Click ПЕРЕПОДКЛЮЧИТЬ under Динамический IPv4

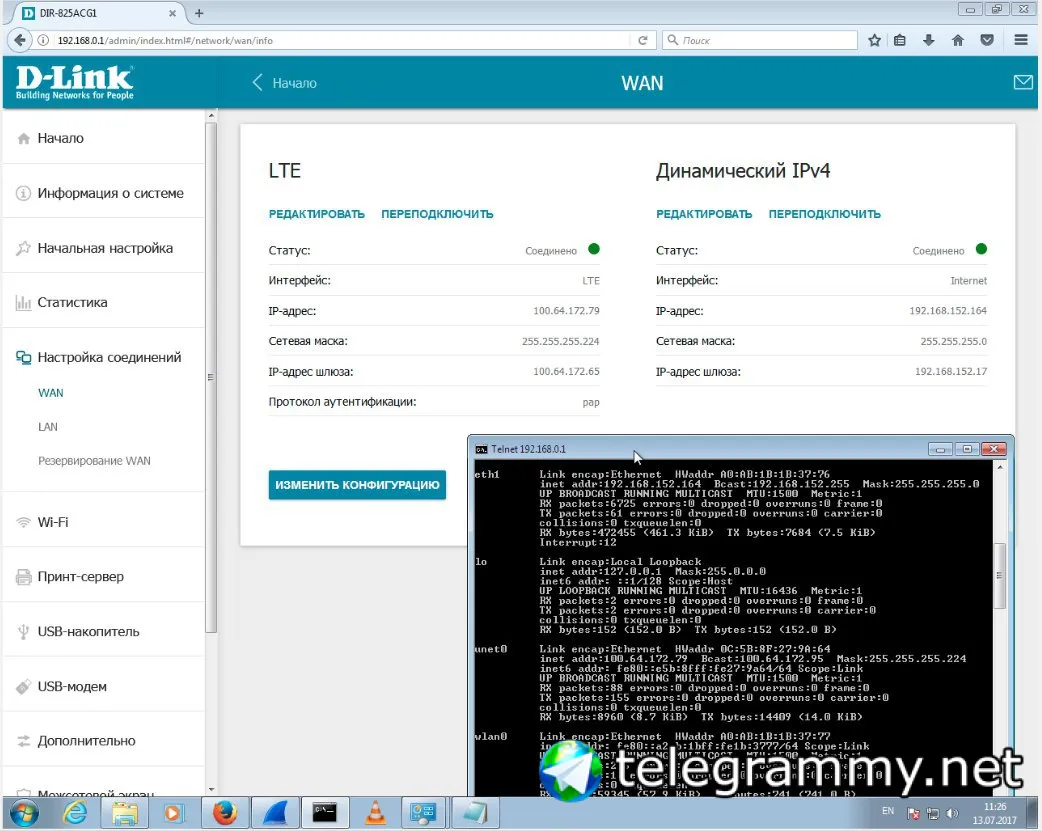825,214
